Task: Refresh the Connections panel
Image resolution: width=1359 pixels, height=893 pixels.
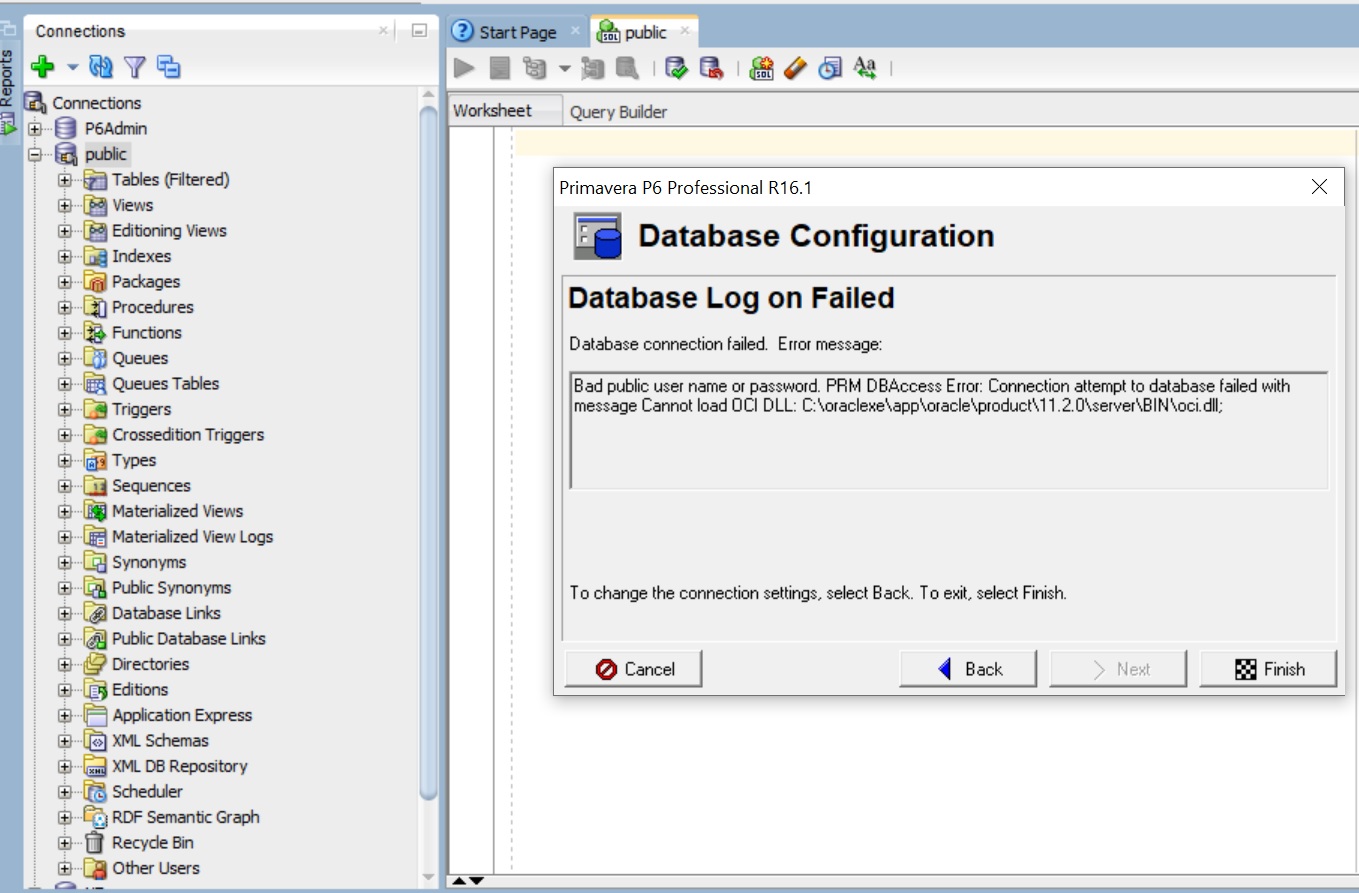Action: [101, 67]
